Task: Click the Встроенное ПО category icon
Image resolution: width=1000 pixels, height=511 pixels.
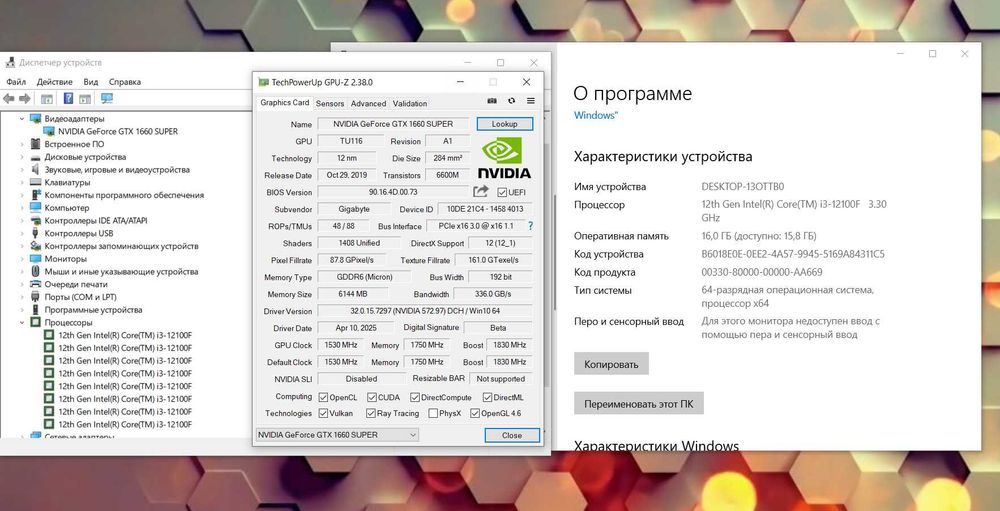Action: (35, 144)
